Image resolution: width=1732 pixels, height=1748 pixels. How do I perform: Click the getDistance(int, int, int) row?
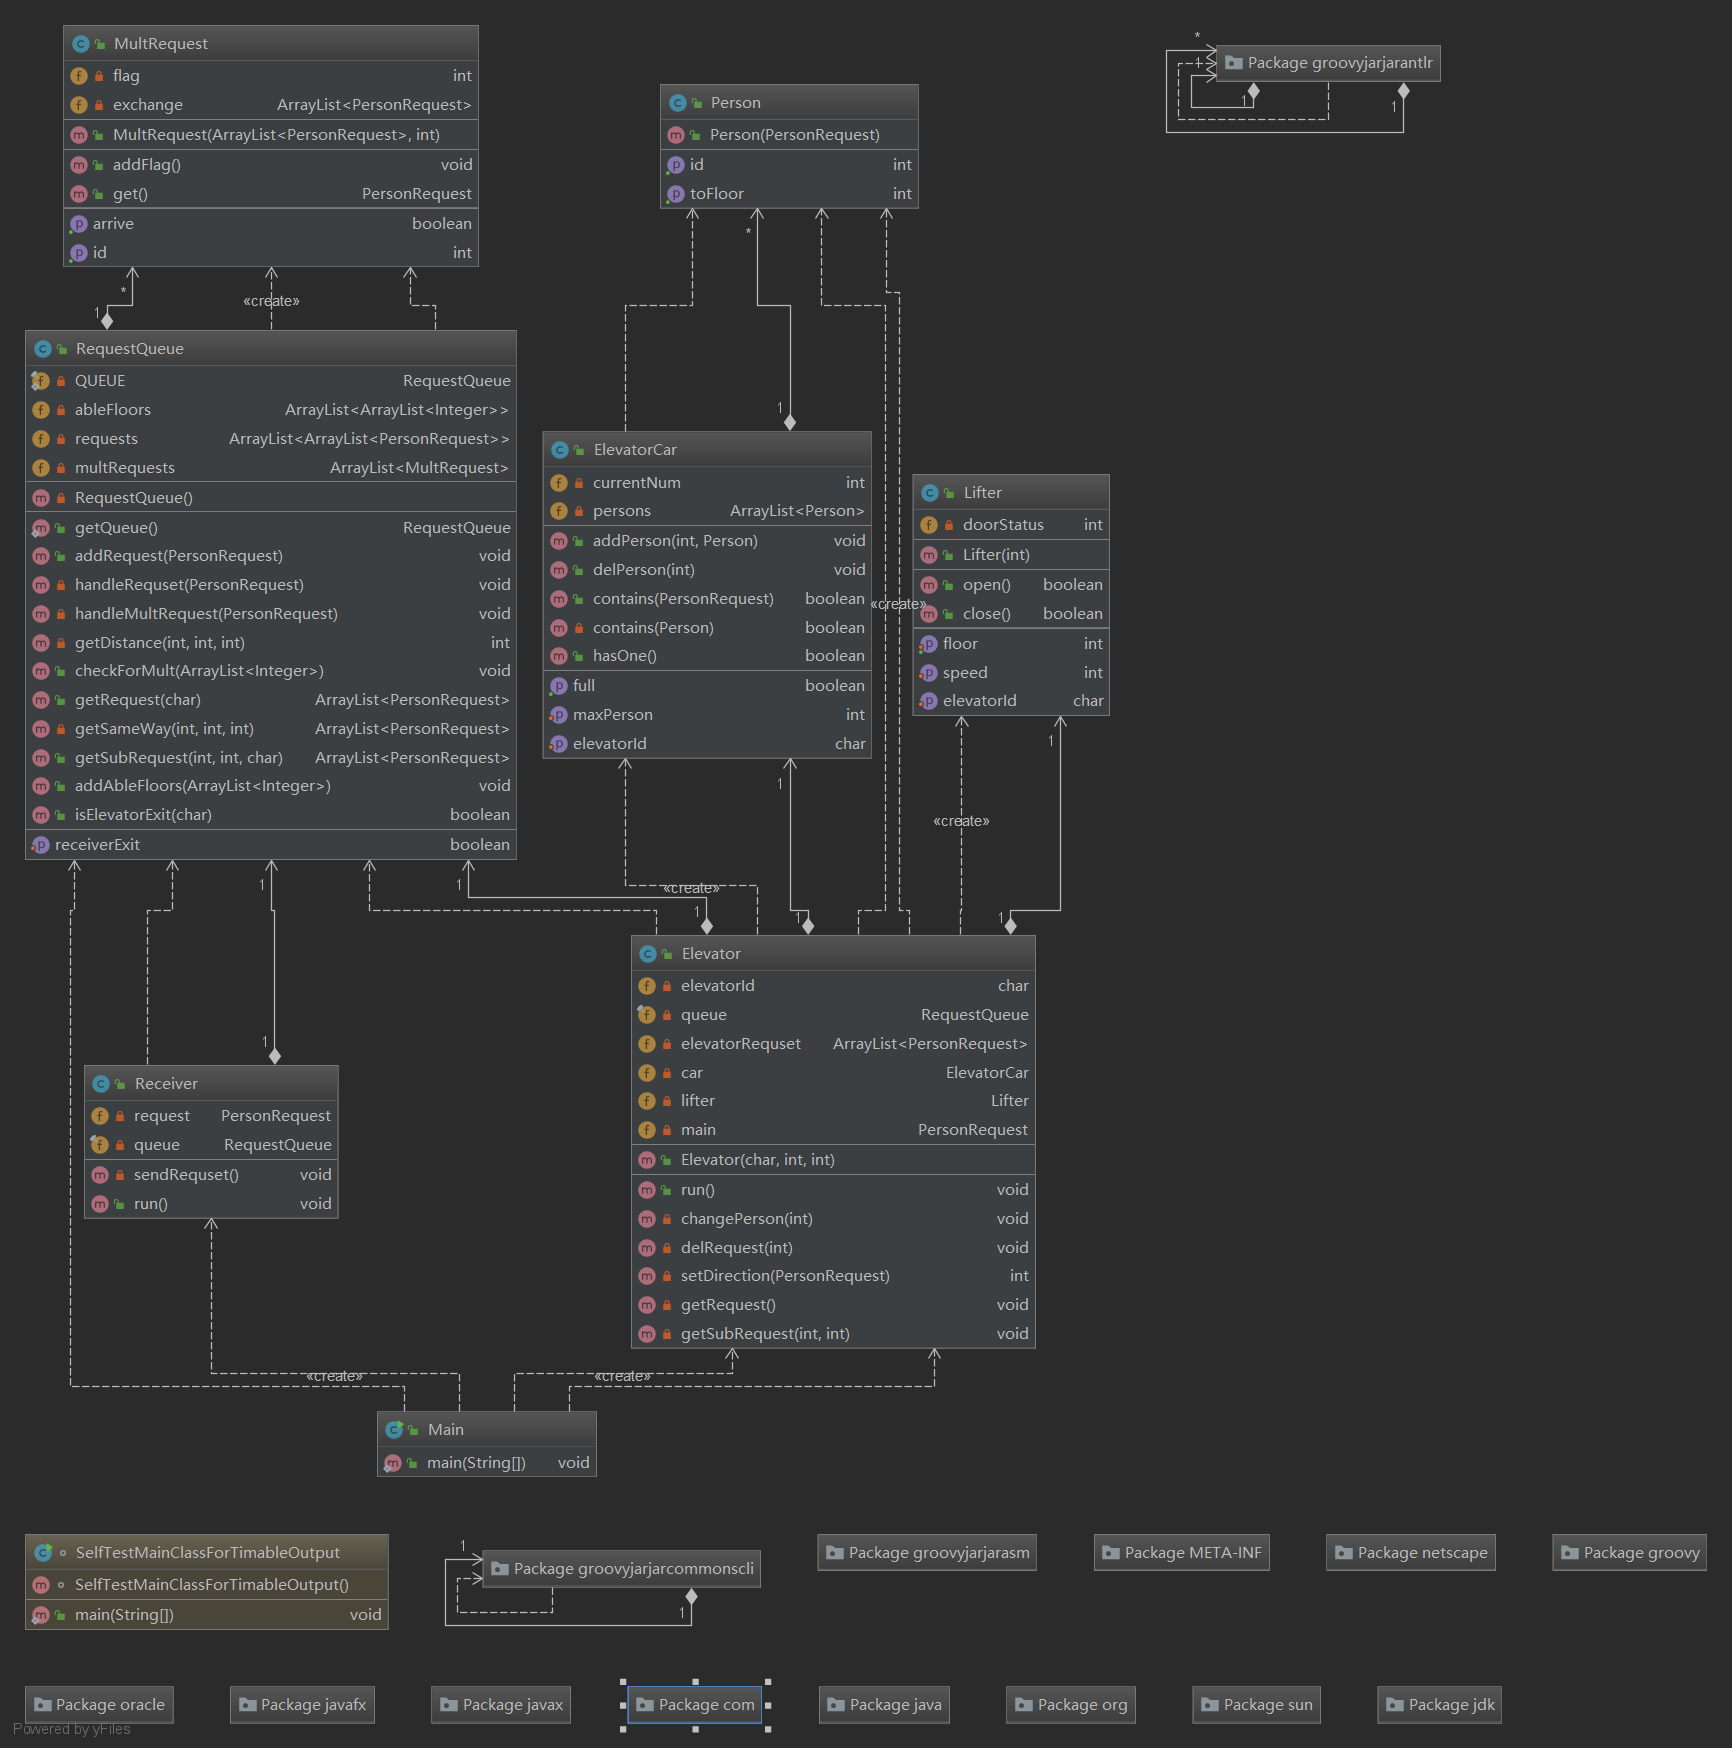pos(271,643)
